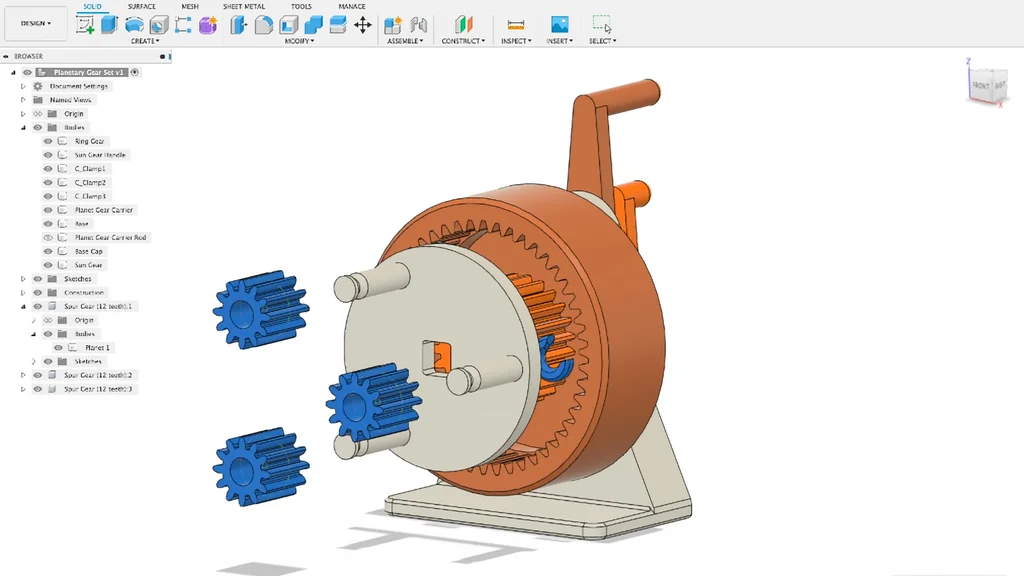Switch to the Tools tab
Image resolution: width=1024 pixels, height=576 pixels.
click(301, 7)
